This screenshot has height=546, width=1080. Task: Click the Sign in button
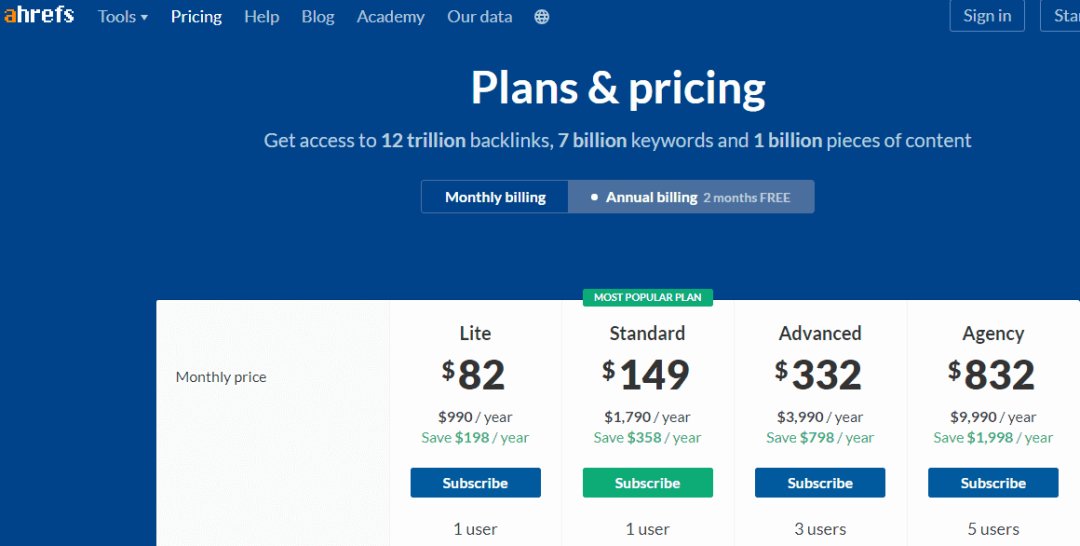point(987,16)
